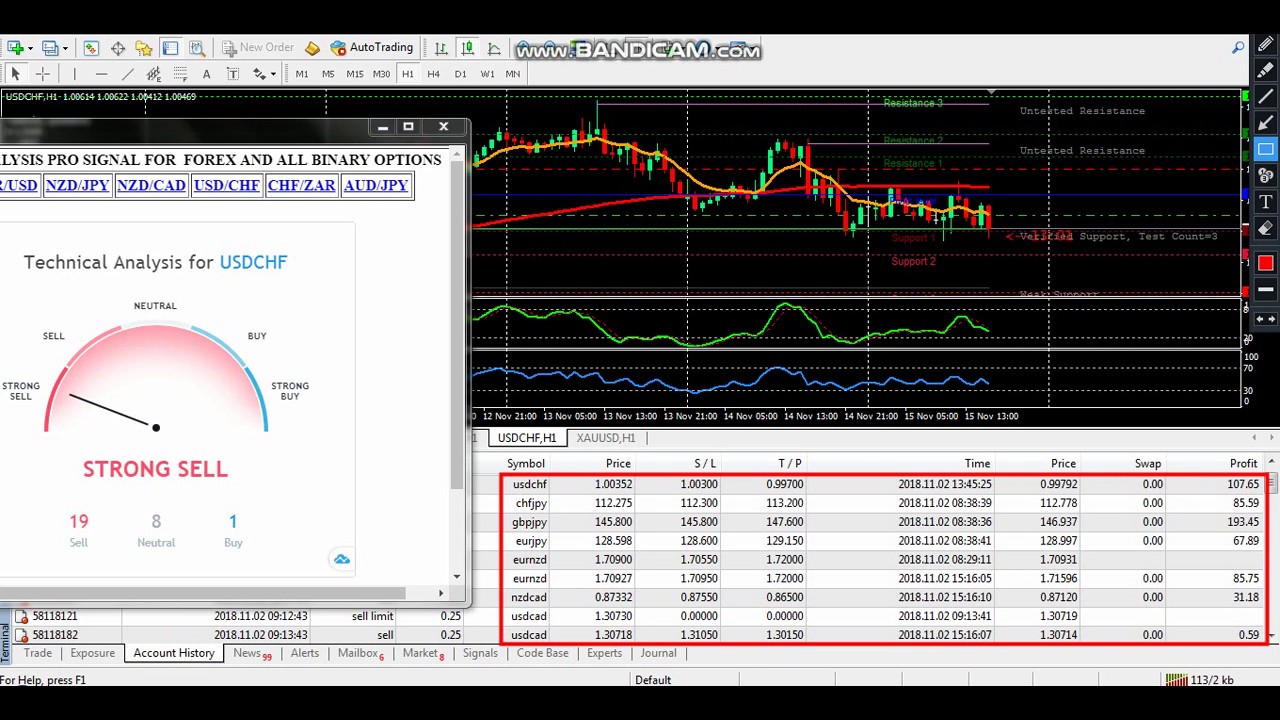Click the cloud icon under the gauge

click(x=342, y=559)
